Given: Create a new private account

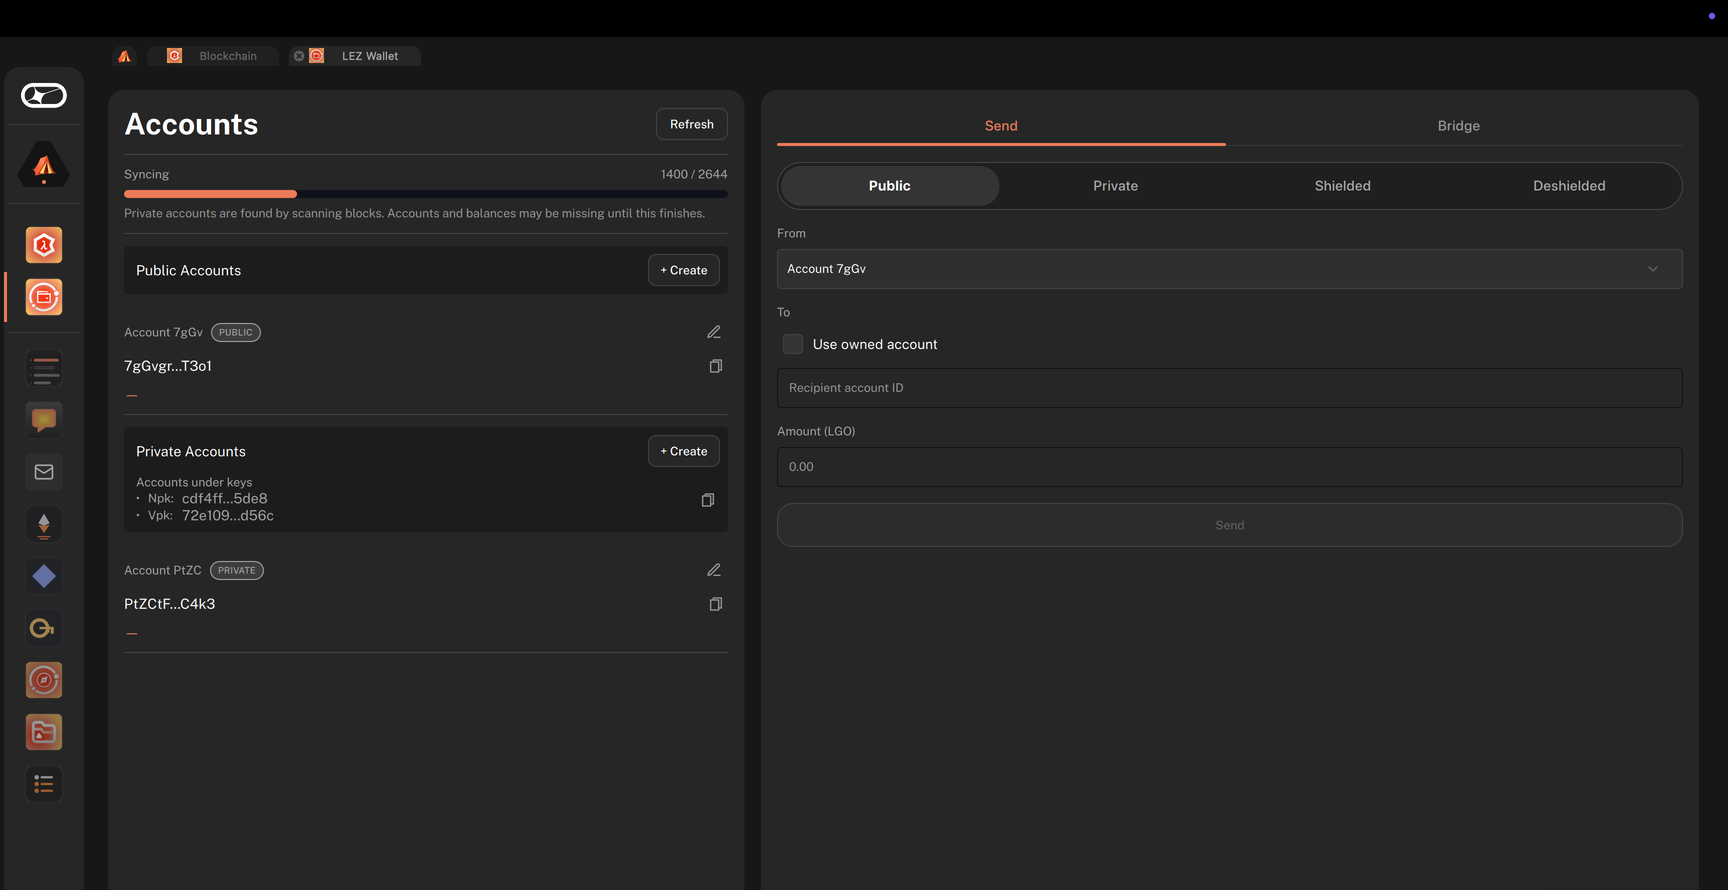Looking at the screenshot, I should click(x=684, y=451).
